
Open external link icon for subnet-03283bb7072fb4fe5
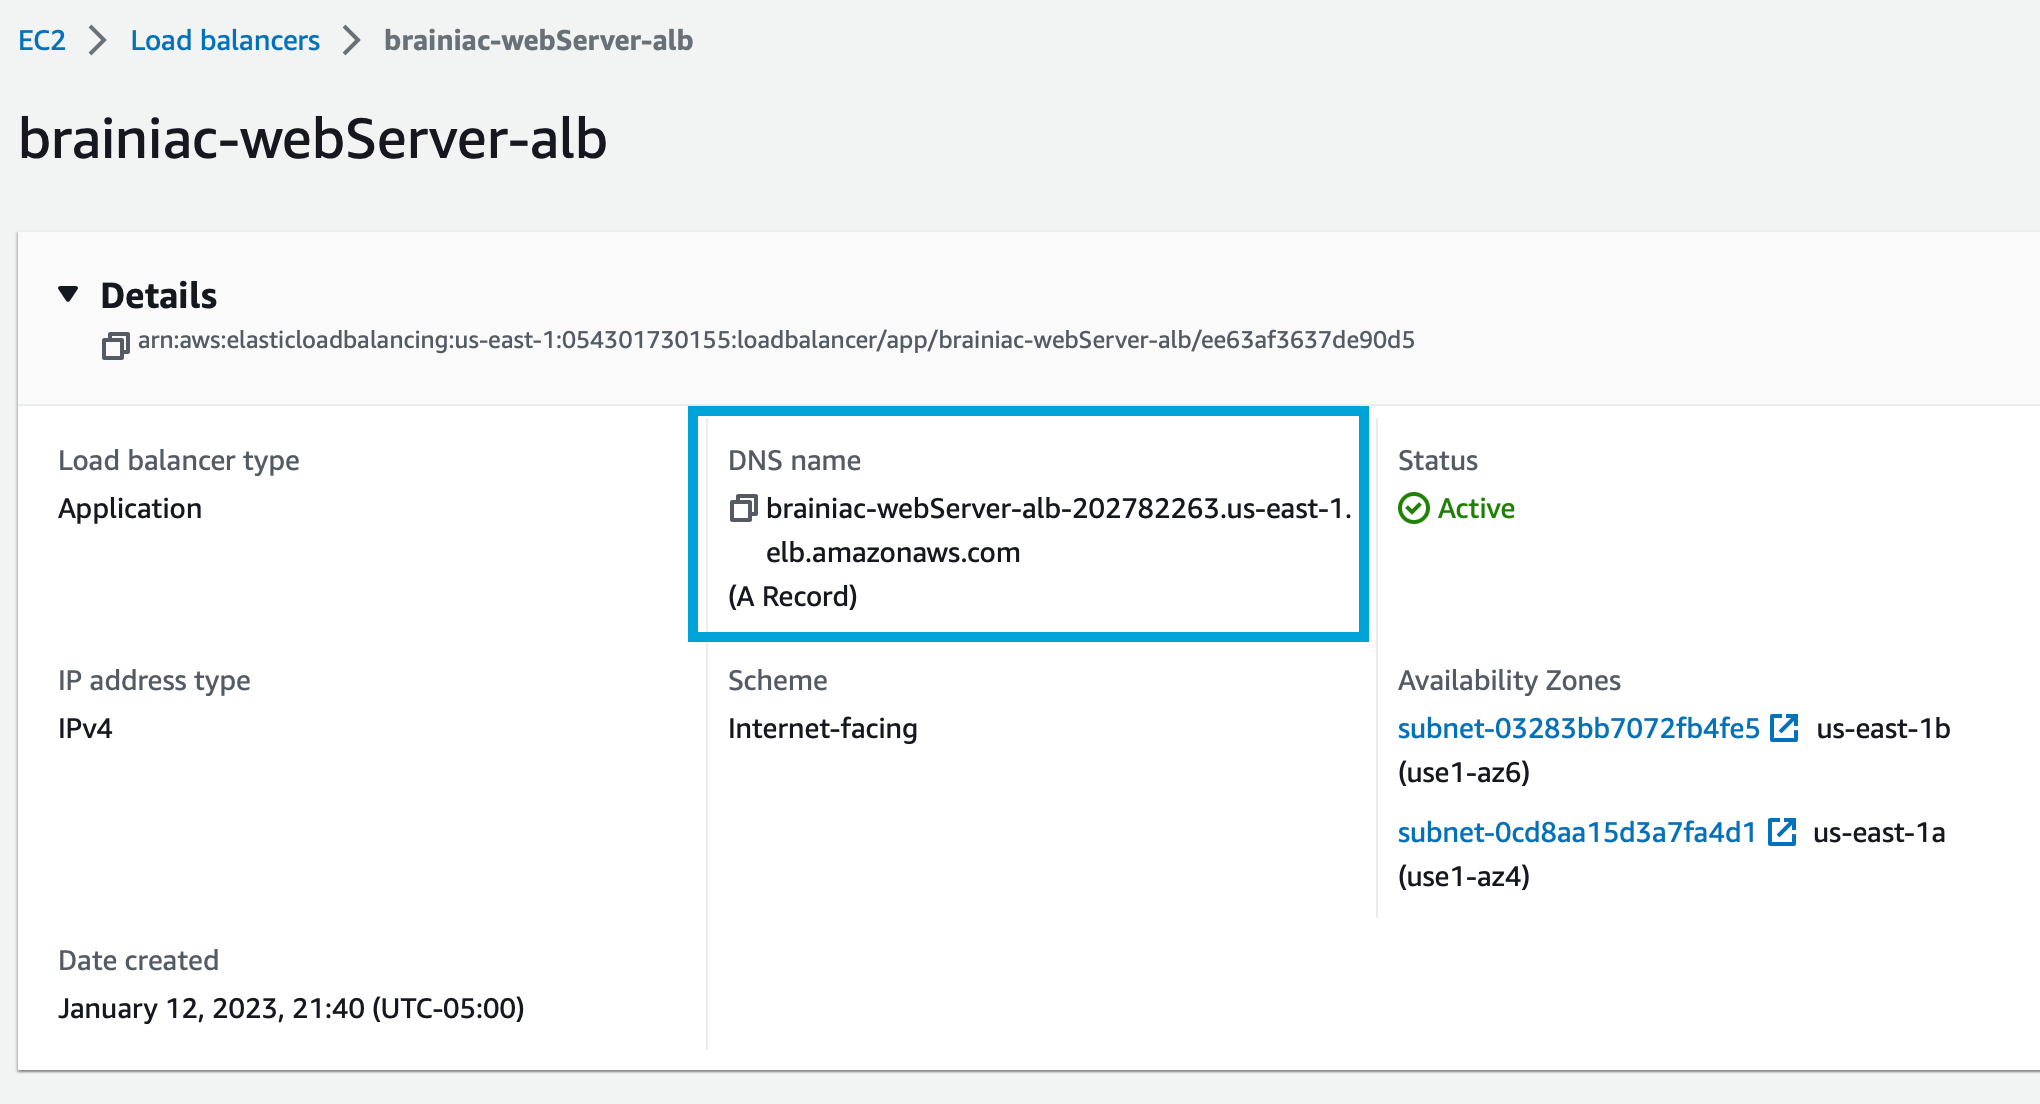tap(1784, 728)
